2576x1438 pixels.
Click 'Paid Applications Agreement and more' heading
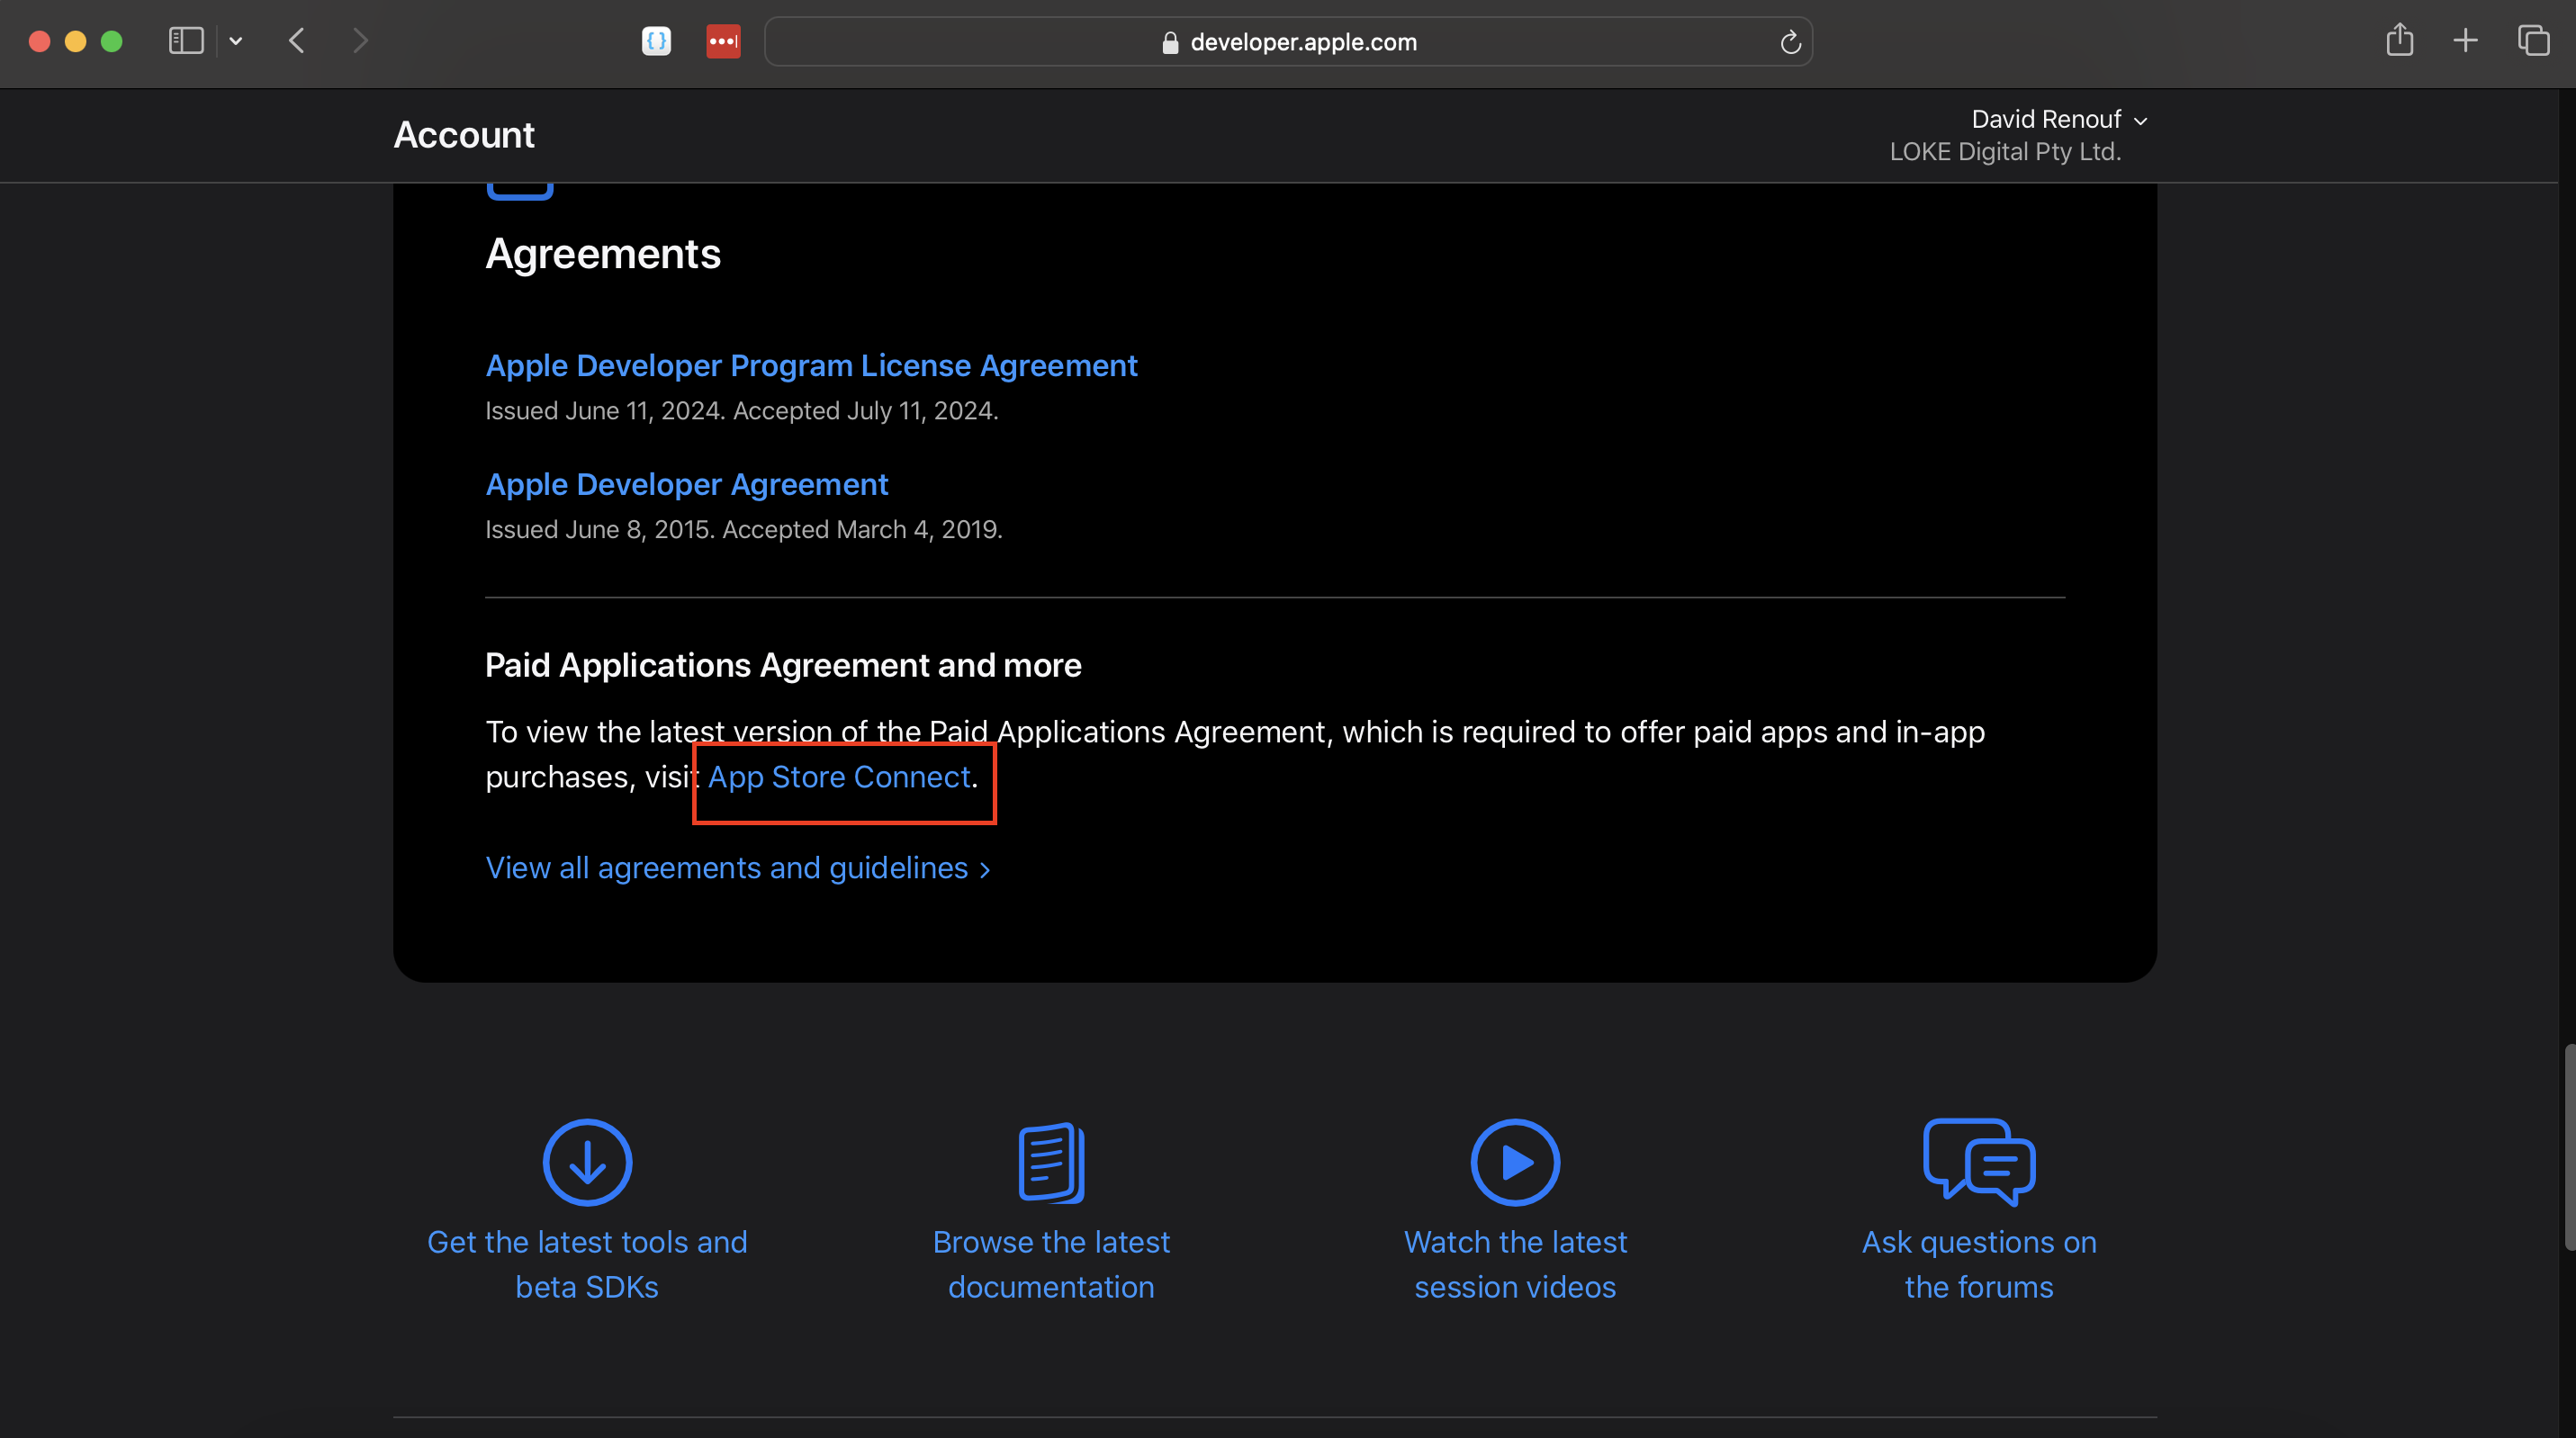pyautogui.click(x=783, y=665)
